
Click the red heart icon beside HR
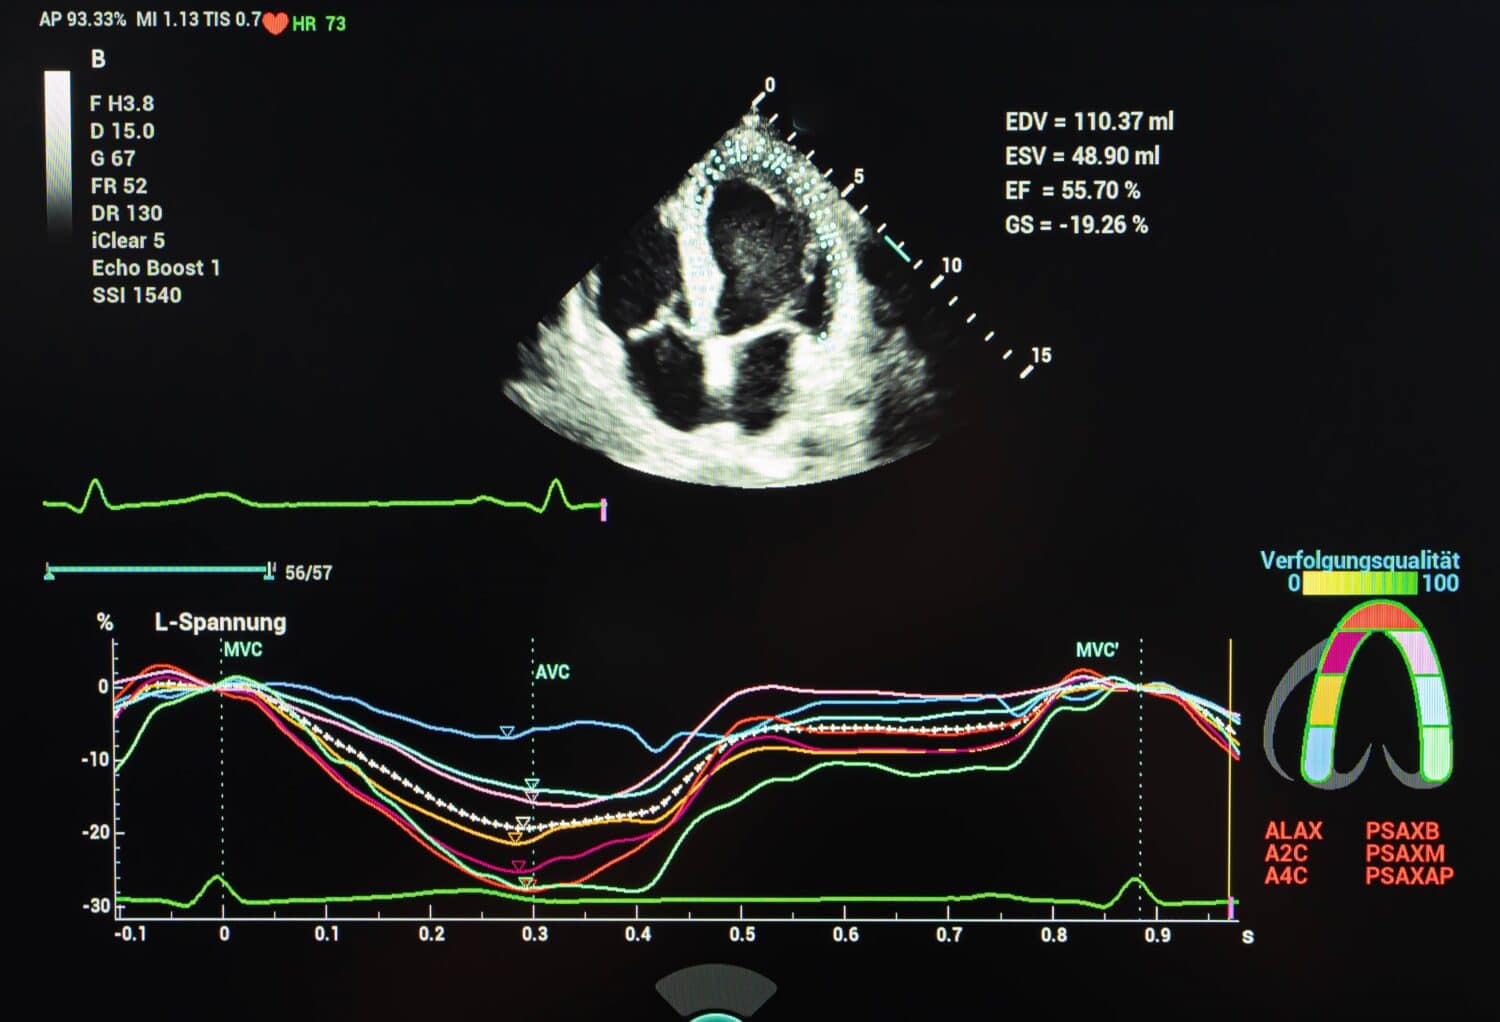275,24
